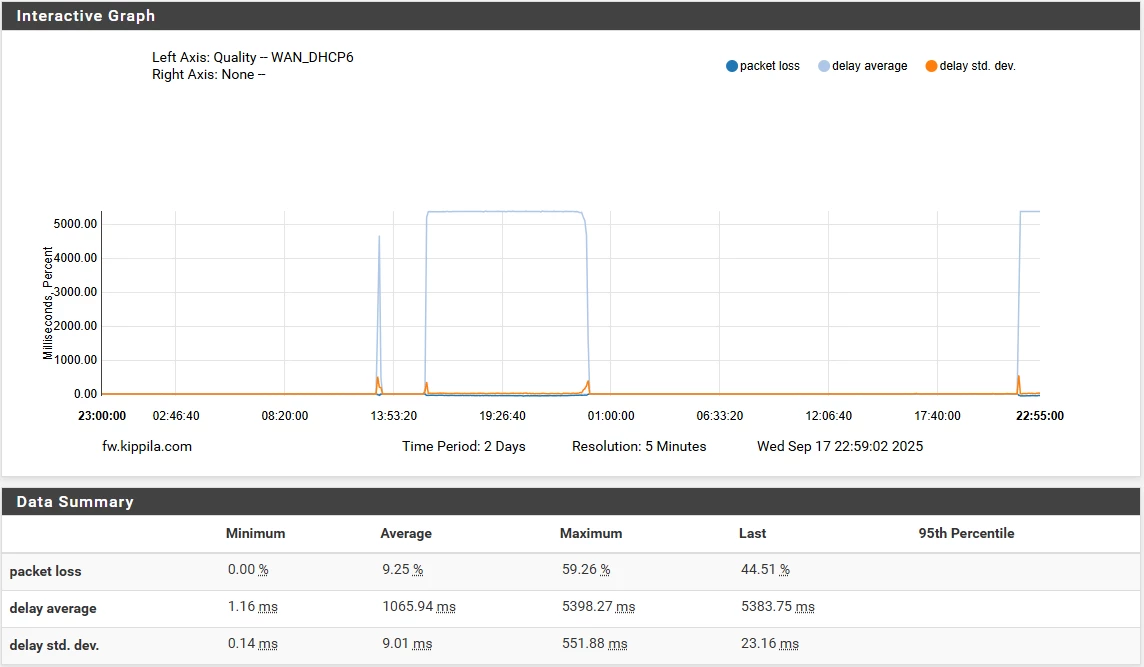Click the delay std. dev. row label

54,645
